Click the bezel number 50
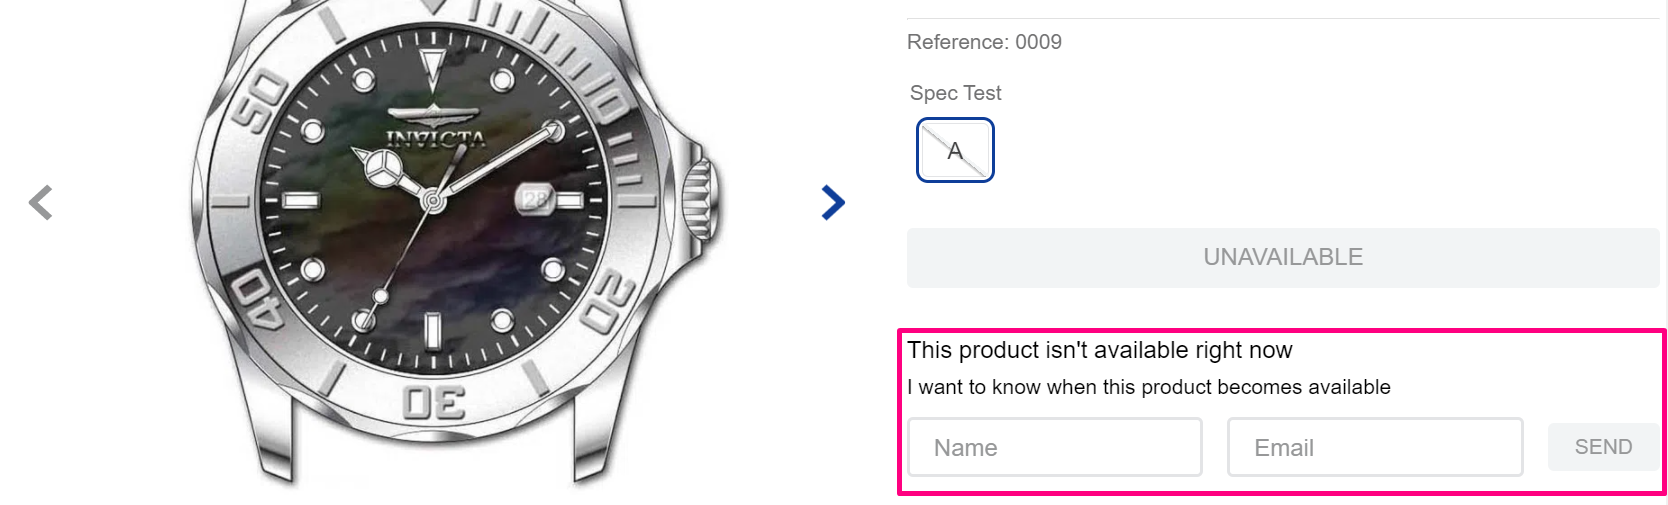 [261, 102]
